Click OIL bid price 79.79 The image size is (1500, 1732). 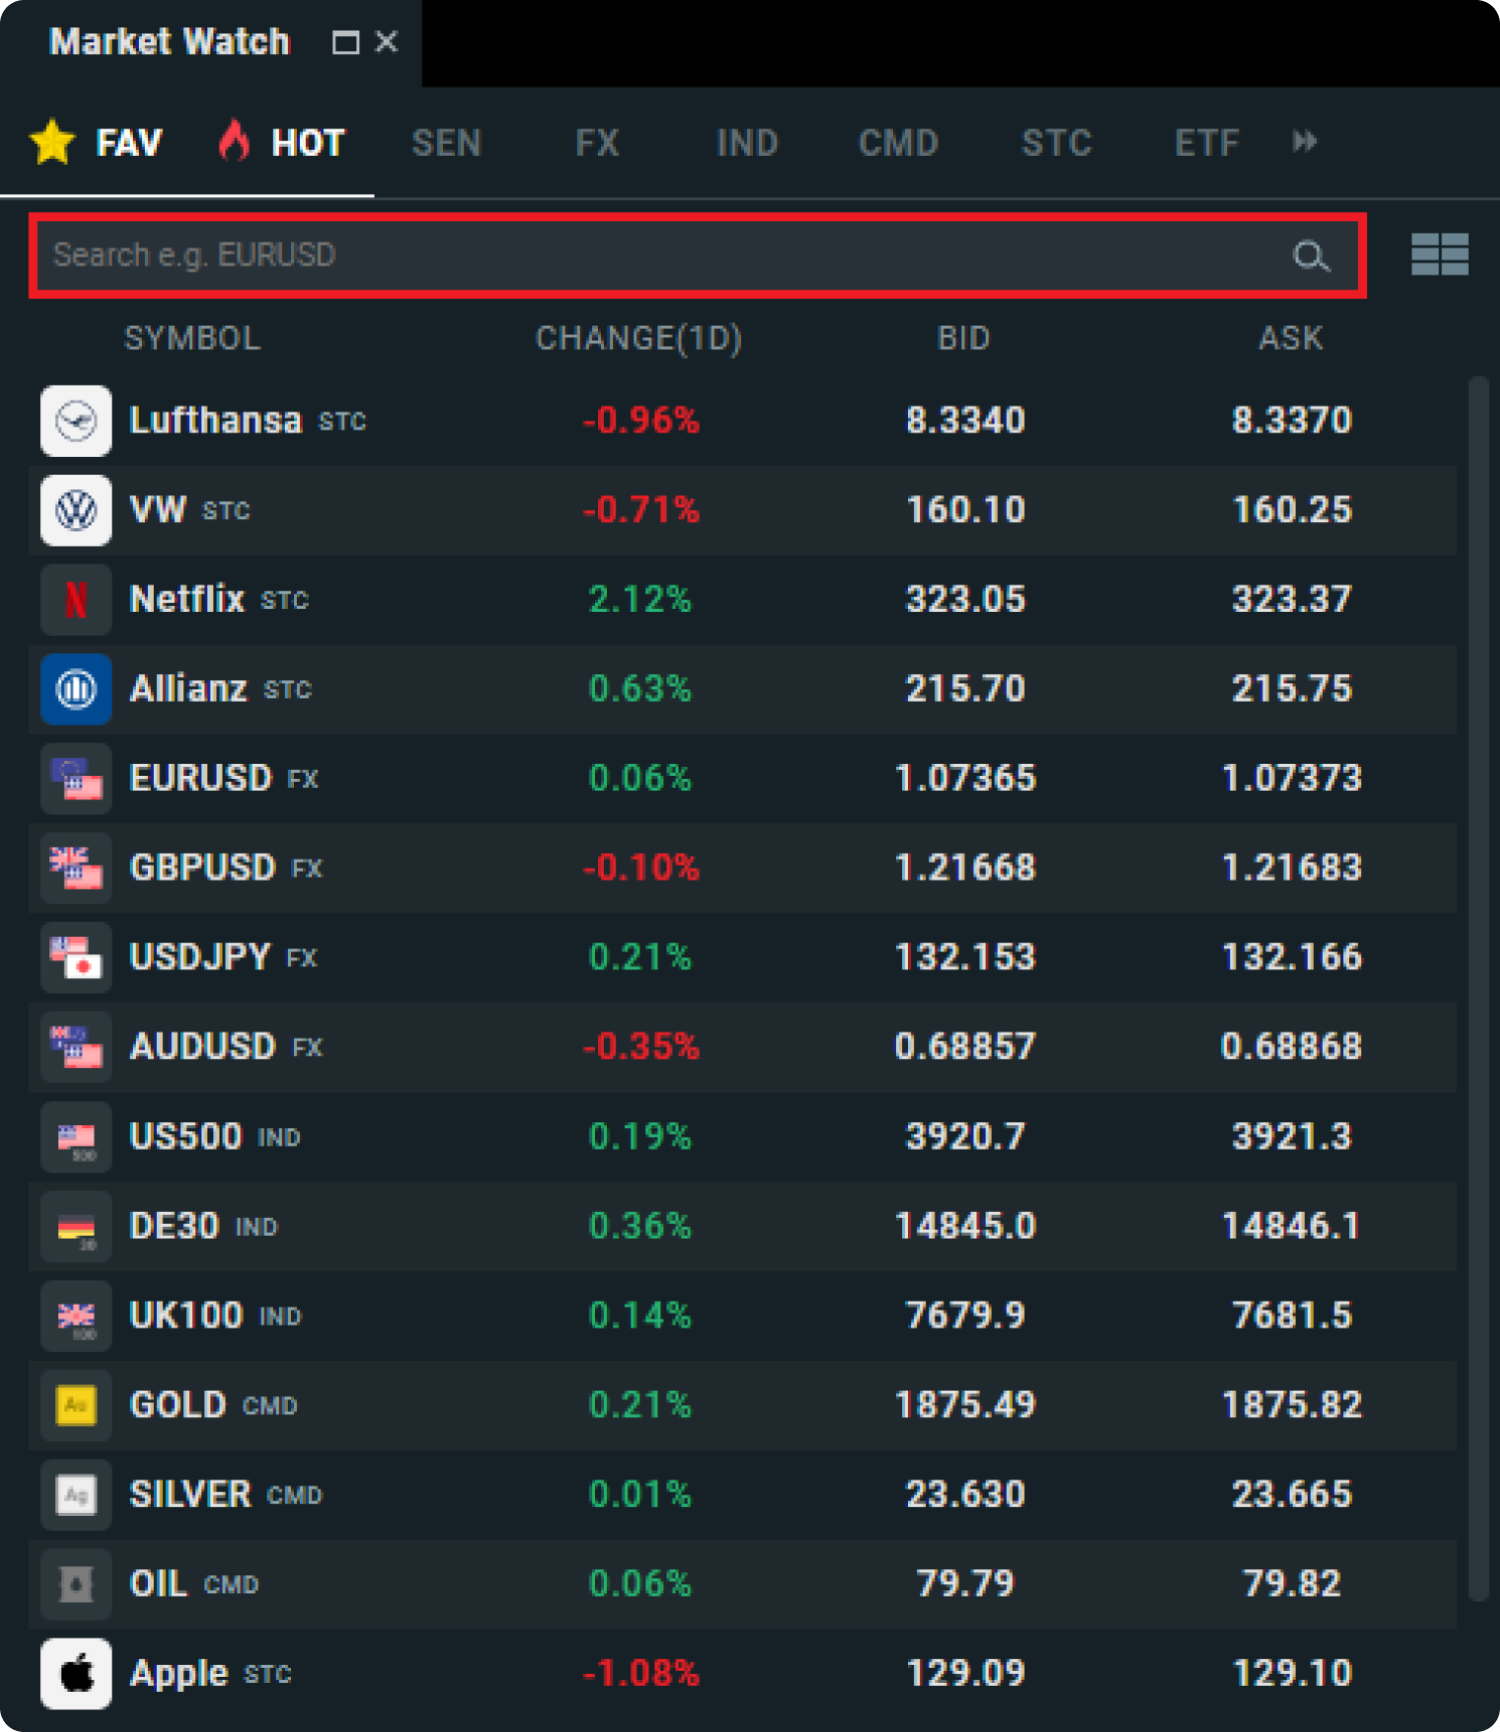[x=966, y=1584]
